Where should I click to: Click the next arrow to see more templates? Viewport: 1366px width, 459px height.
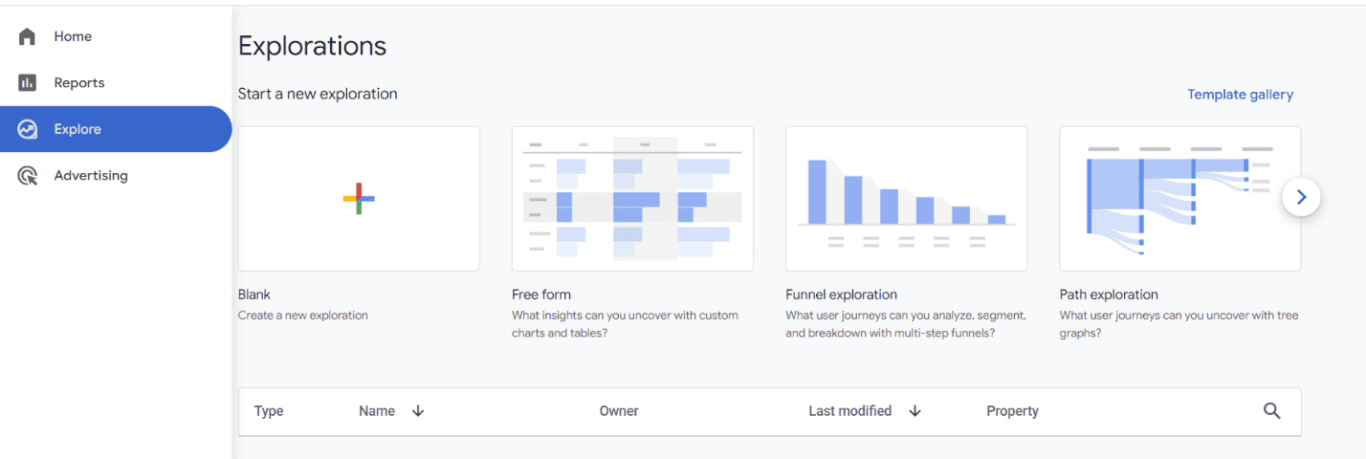(x=1301, y=198)
